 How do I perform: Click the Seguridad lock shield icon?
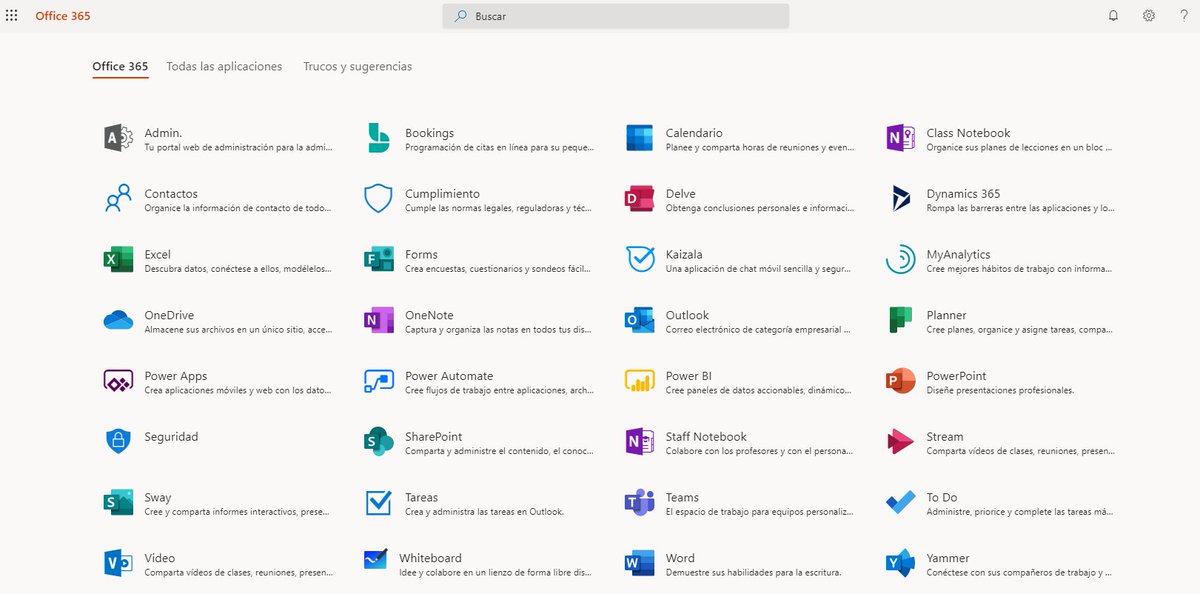point(118,442)
